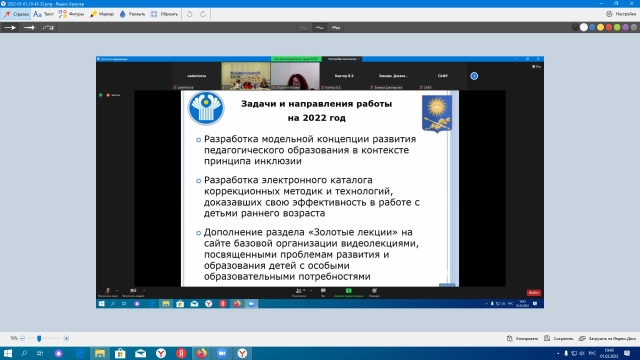
Task: Click the zoom-in plus button
Action: tap(66, 338)
